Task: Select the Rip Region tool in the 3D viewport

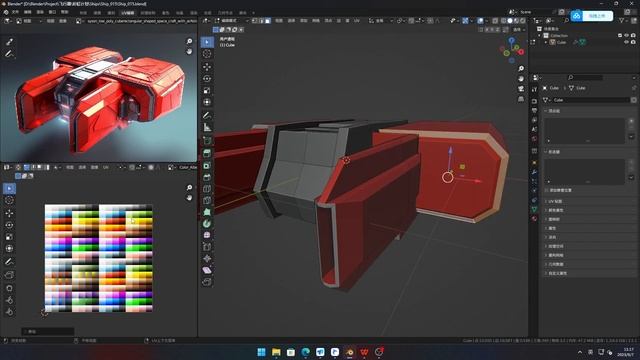Action: pos(207,282)
